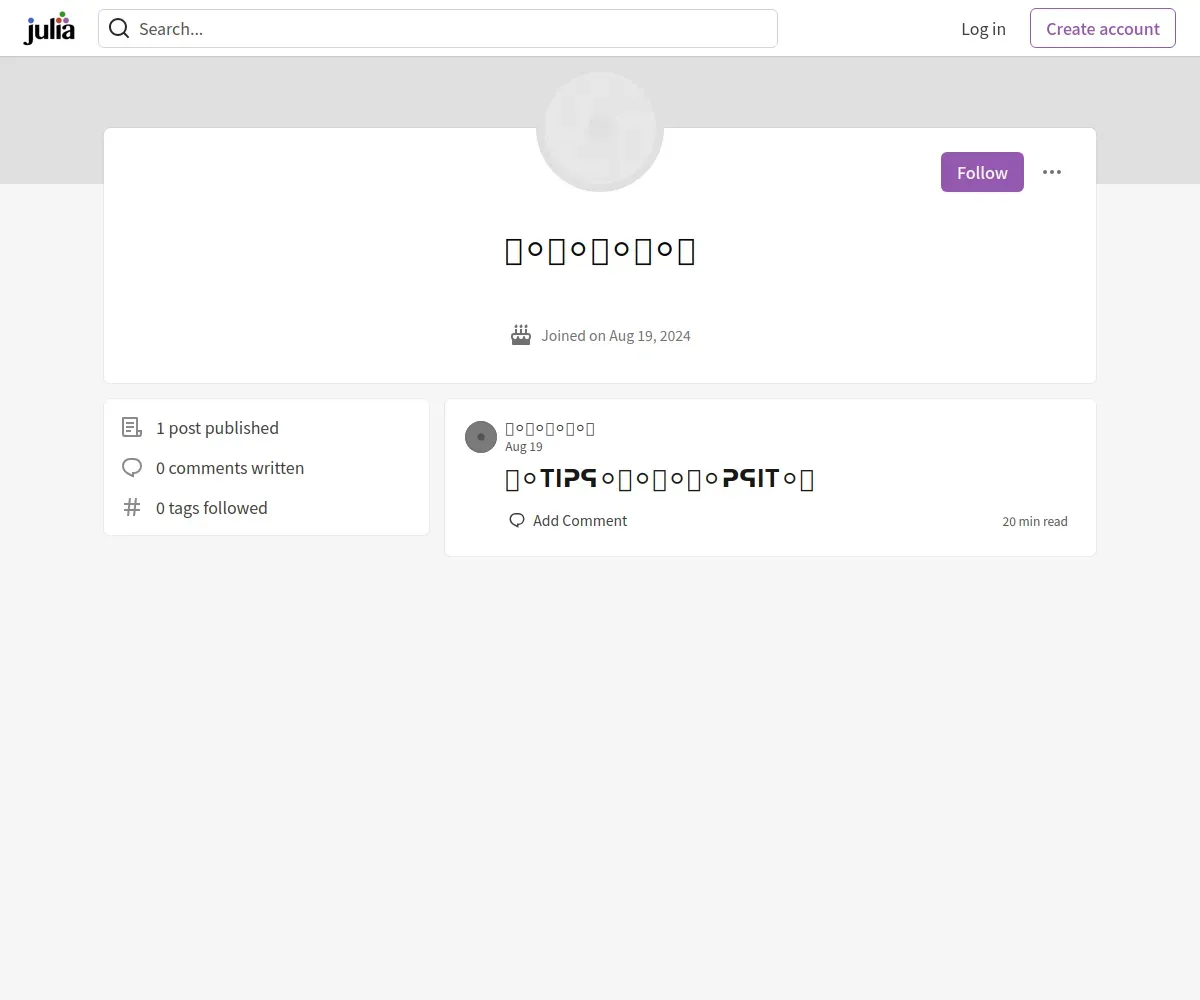
Task: Open author name link above Aug 19
Action: [x=550, y=429]
